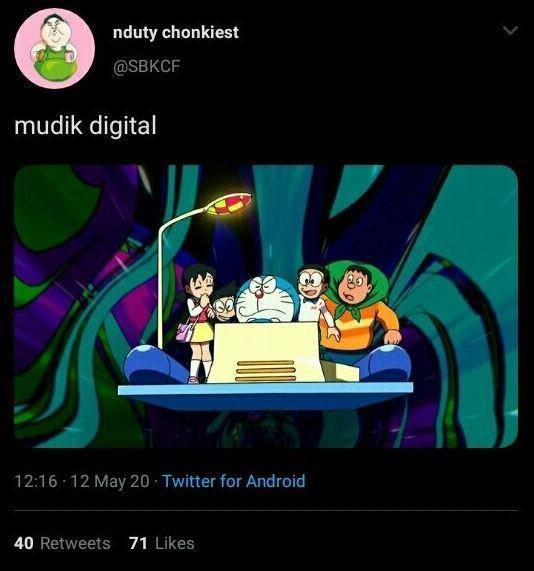This screenshot has width=534, height=571.
Task: Open the nduty chonkiest profile avatar
Action: (55, 48)
